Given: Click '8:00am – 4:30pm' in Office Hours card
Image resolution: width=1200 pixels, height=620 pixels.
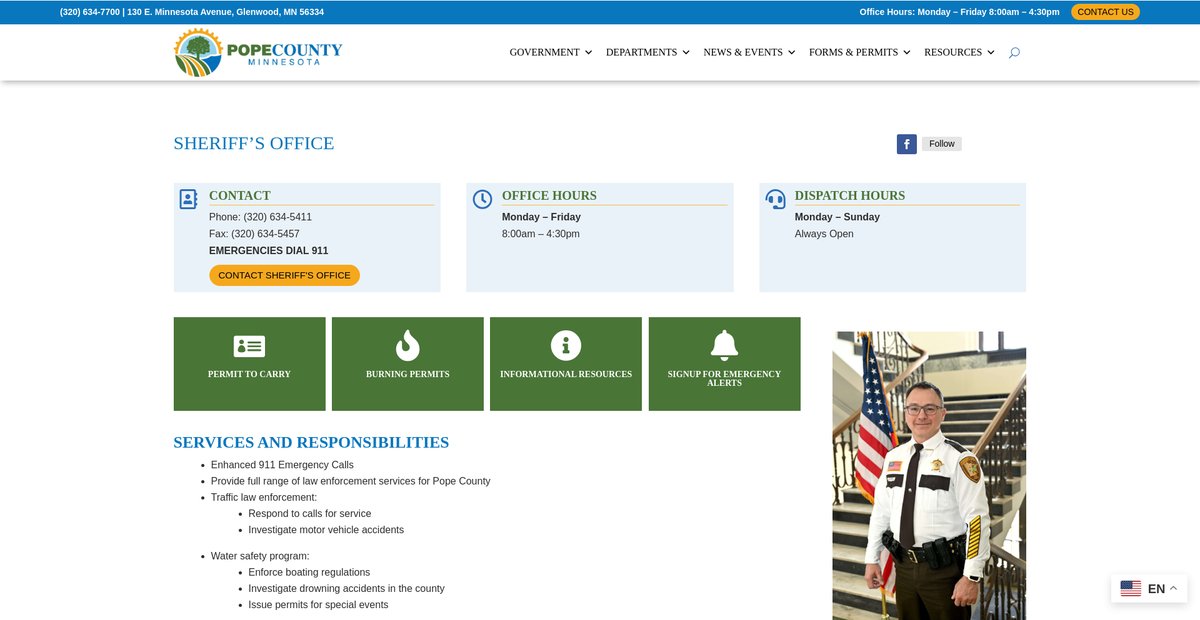Looking at the screenshot, I should [541, 234].
